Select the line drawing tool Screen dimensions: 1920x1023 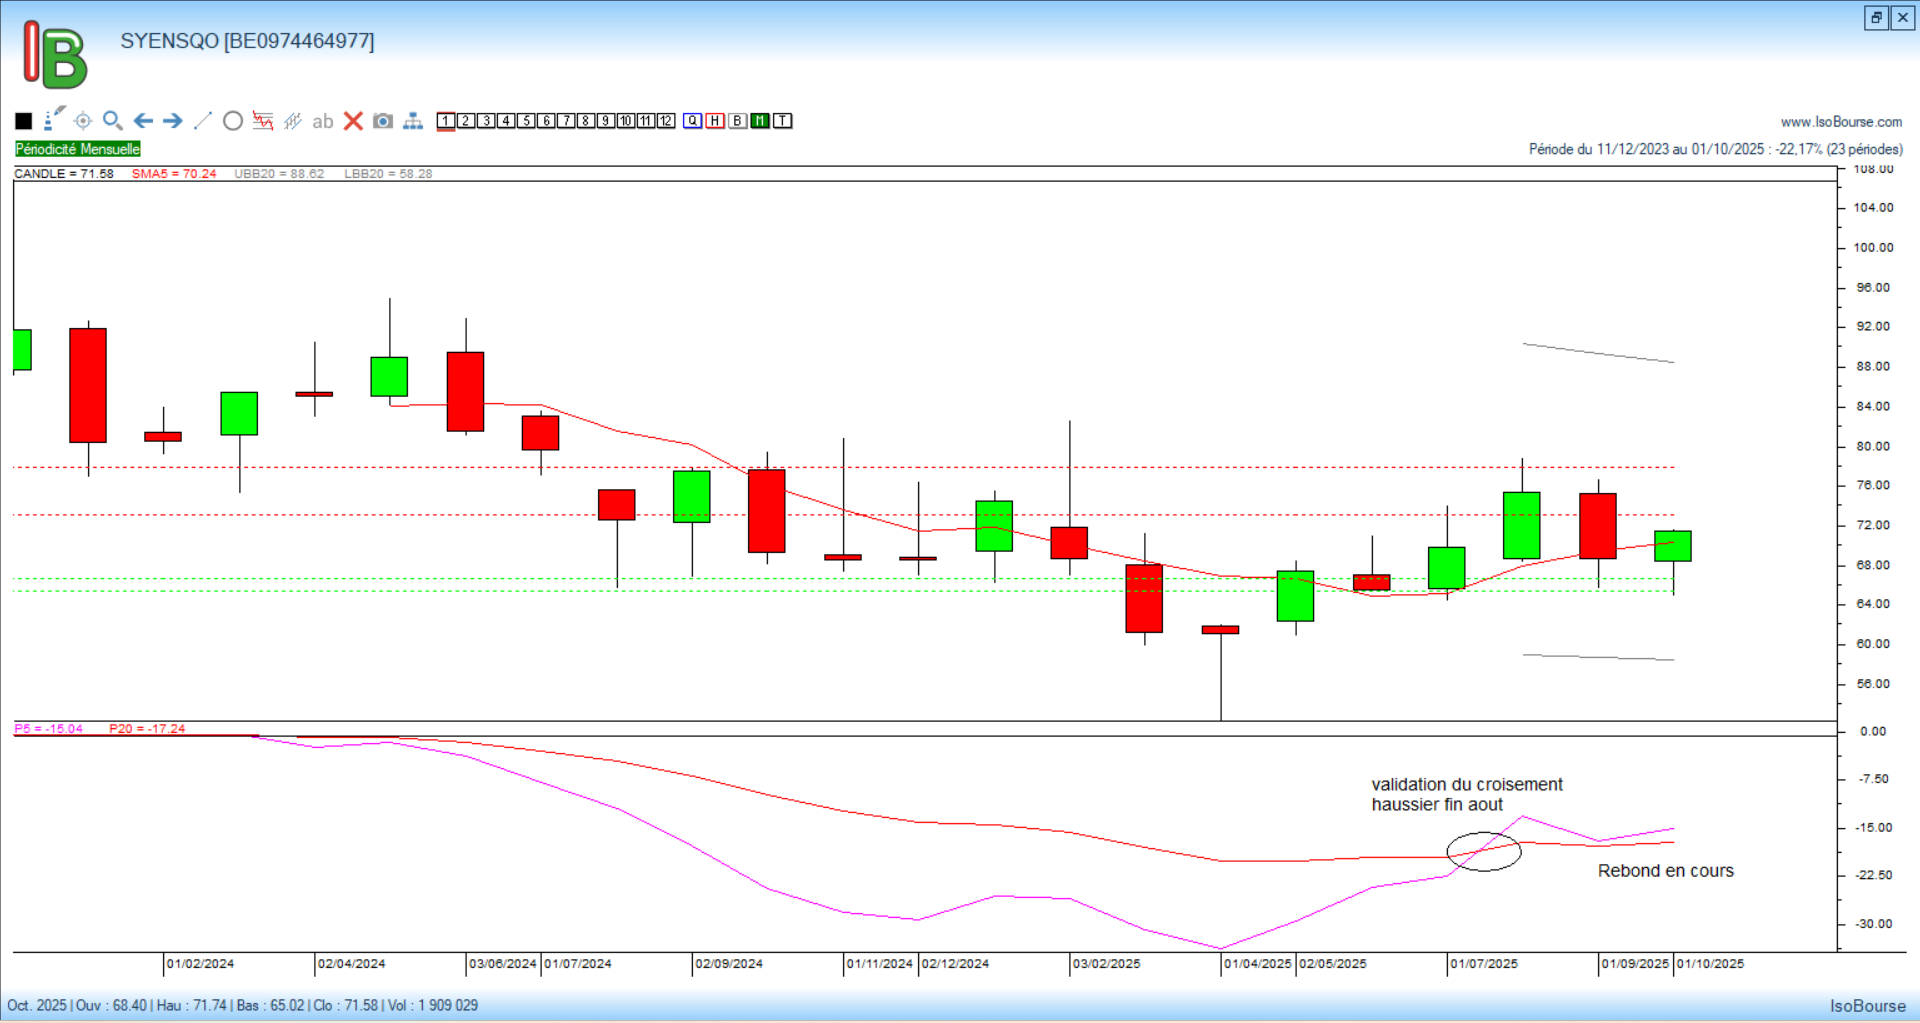203,121
